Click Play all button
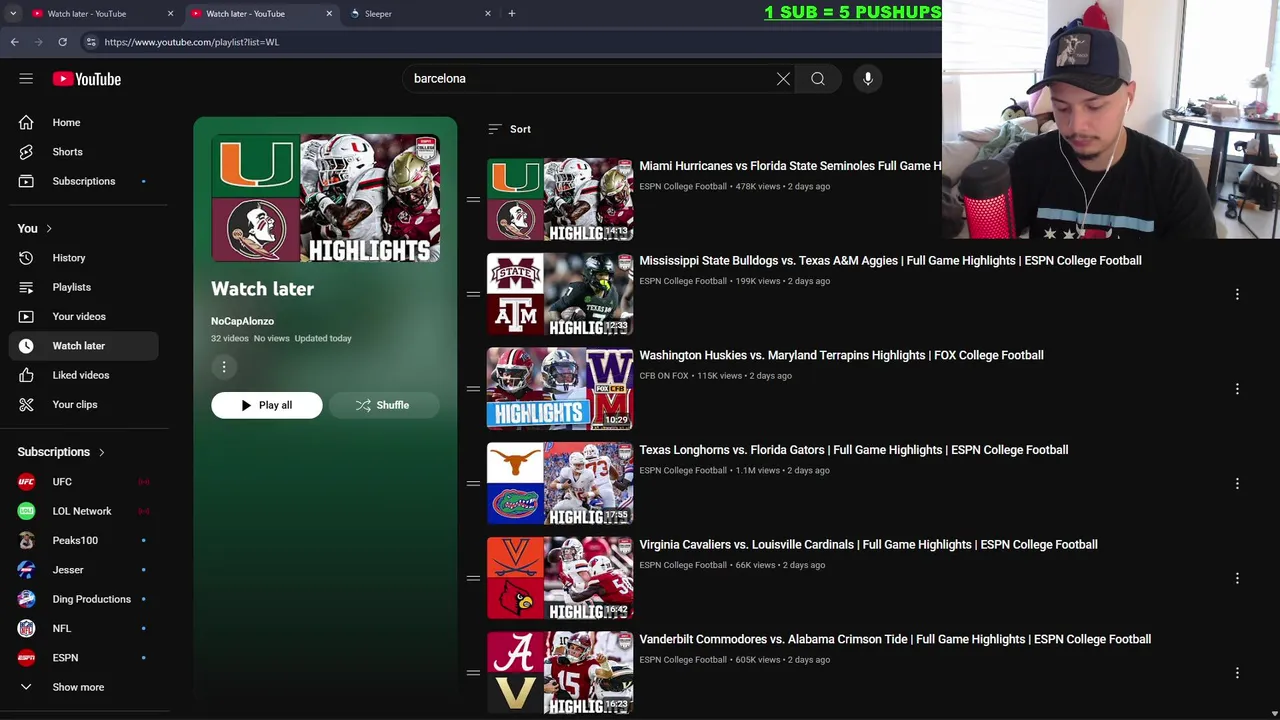The width and height of the screenshot is (1280, 720). [x=266, y=405]
